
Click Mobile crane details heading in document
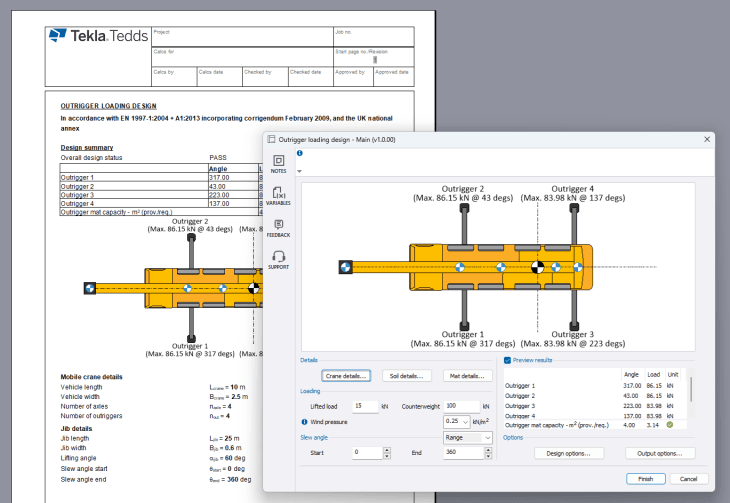coord(91,377)
